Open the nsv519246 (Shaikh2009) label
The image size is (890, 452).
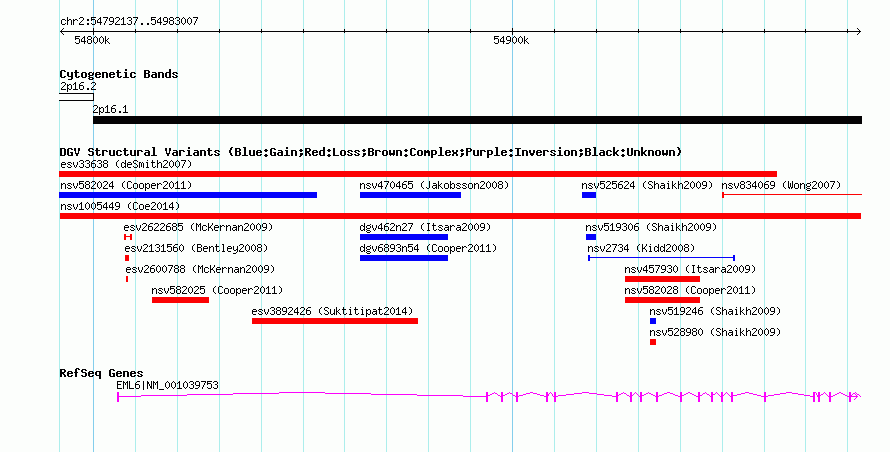click(x=715, y=311)
